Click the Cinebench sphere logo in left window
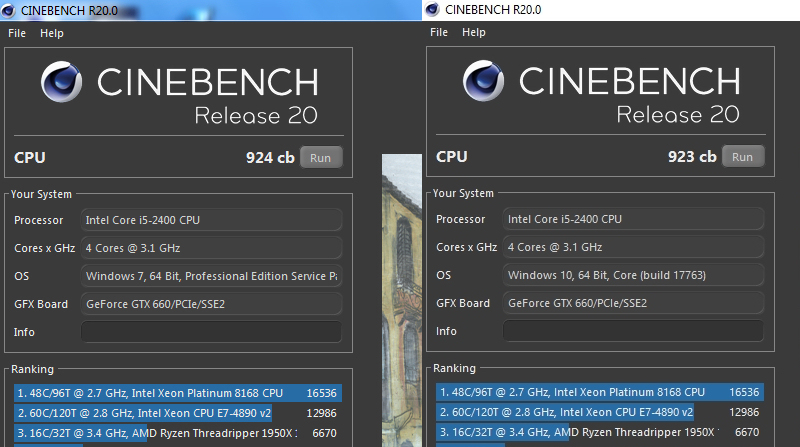 tap(61, 82)
